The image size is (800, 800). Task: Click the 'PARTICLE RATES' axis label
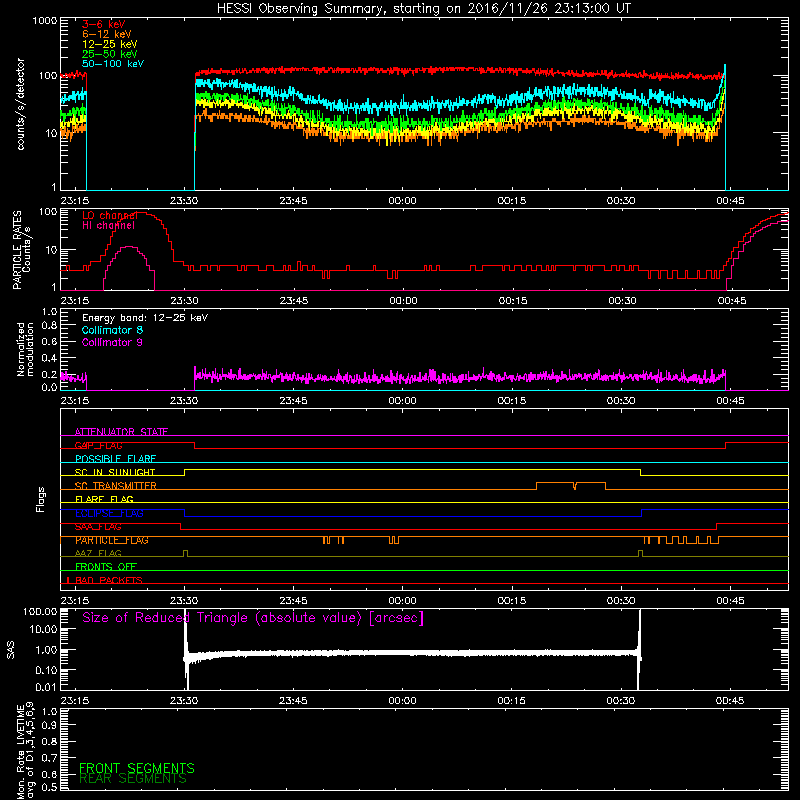pyautogui.click(x=17, y=250)
